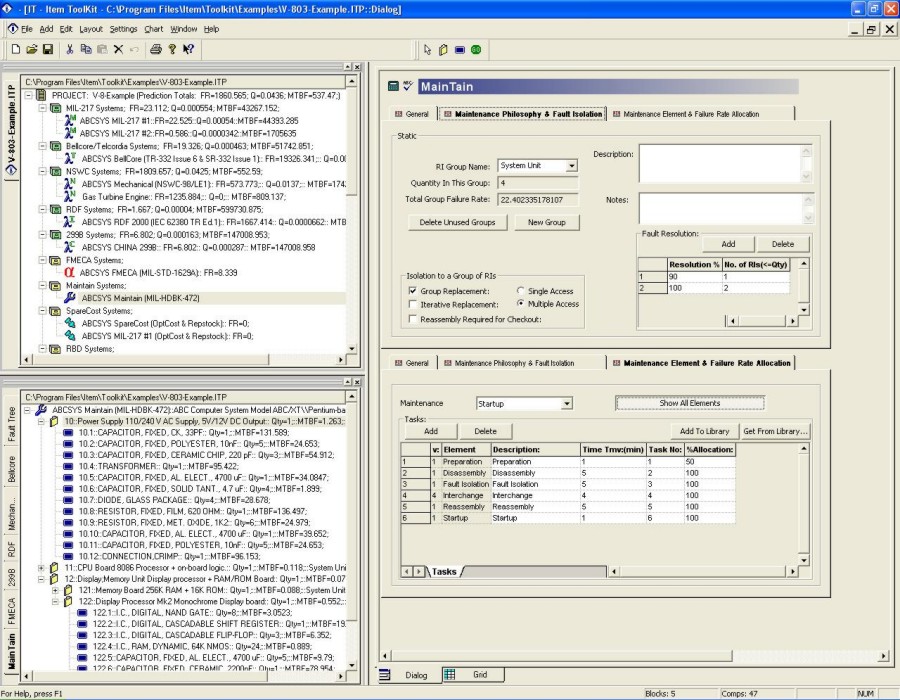
Task: Click scroll-right arrow of project tree pane
Action: coord(341,360)
